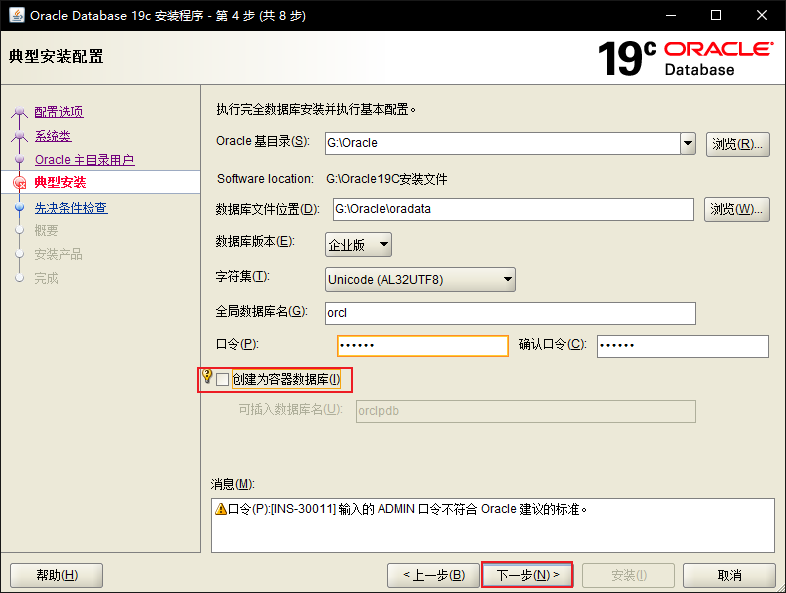This screenshot has width=786, height=593.
Task: Open the 数据库版本 企业版 dropdown
Action: [358, 245]
